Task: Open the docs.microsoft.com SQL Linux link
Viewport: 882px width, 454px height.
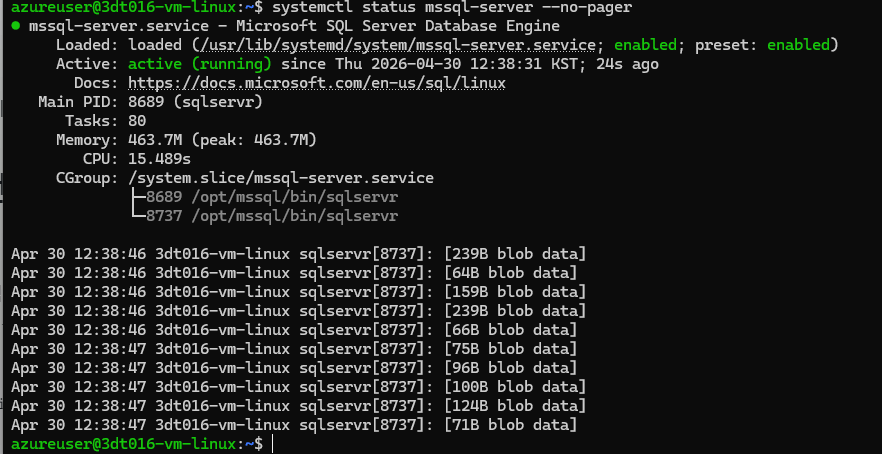Action: [317, 83]
